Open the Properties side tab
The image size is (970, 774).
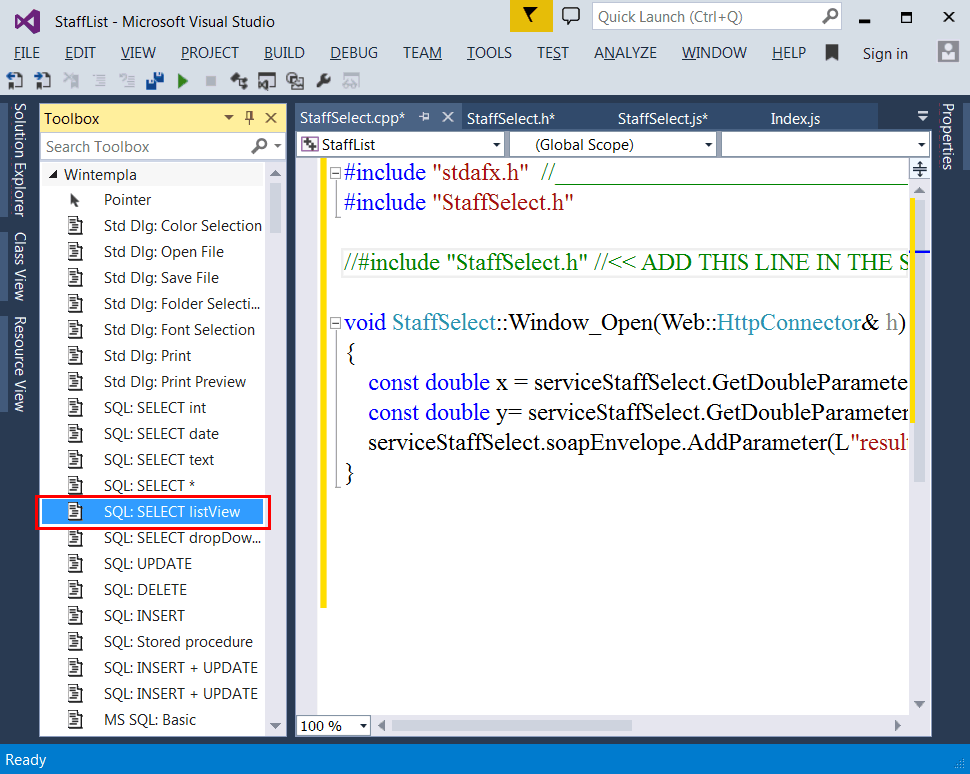click(947, 136)
